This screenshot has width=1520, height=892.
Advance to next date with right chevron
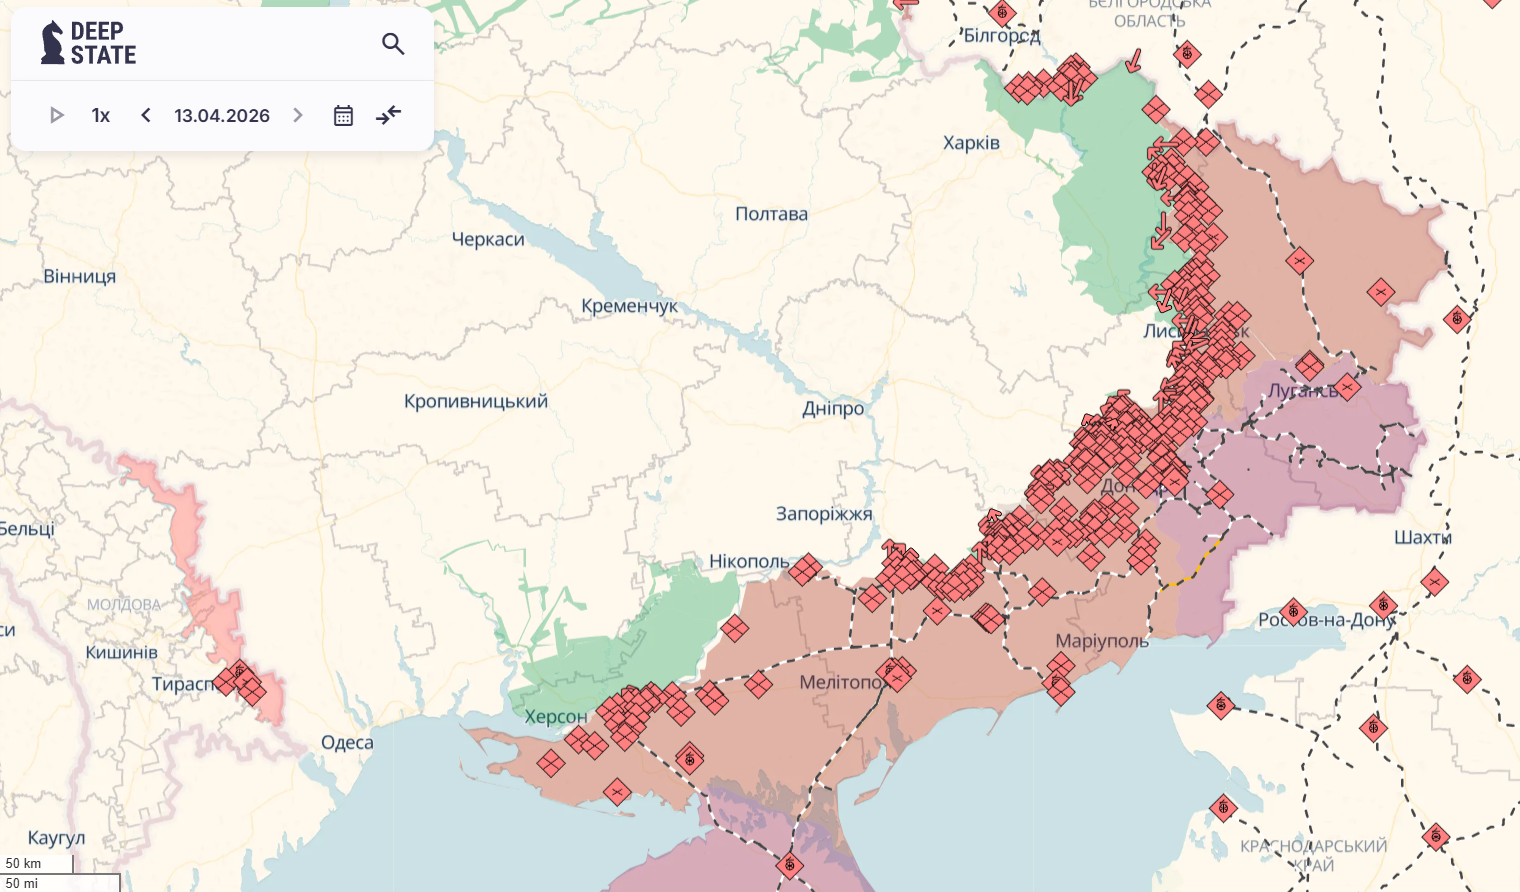tap(297, 115)
